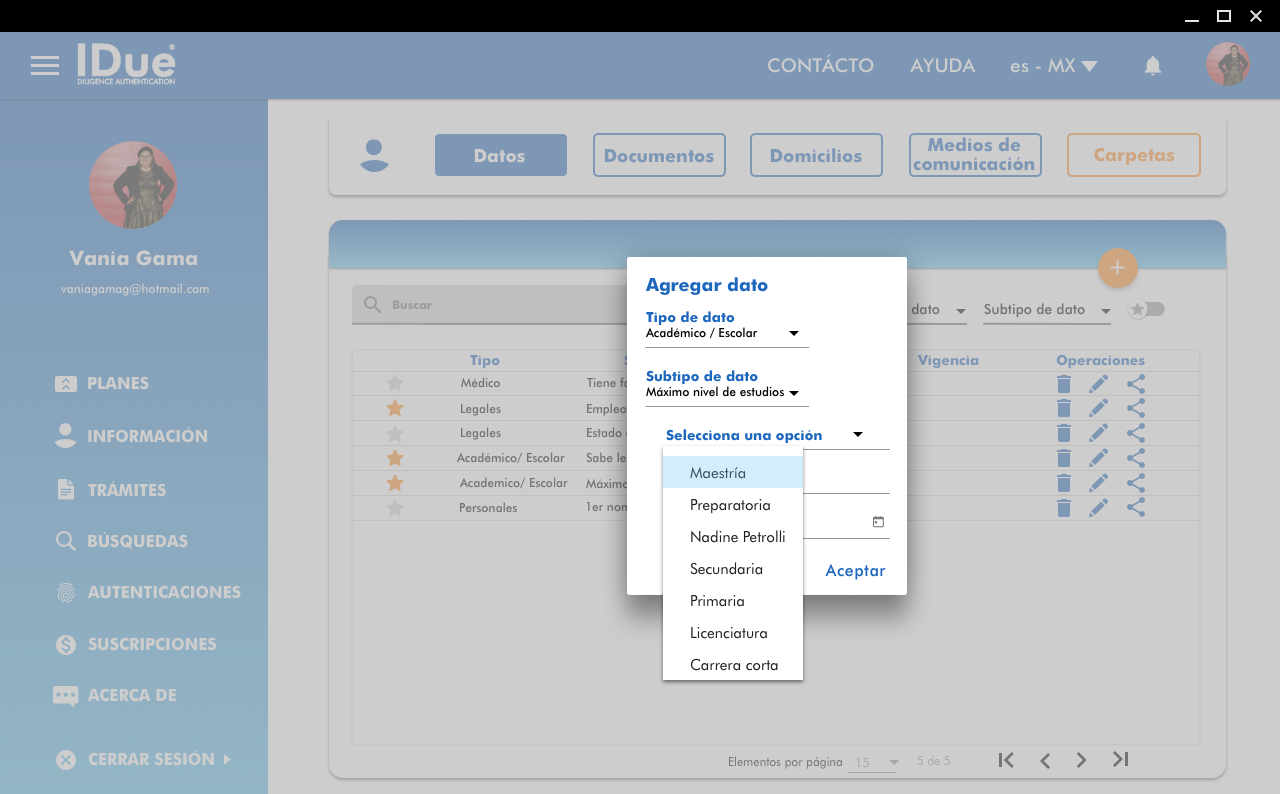
Task: Click the calendar icon in dialog
Action: click(x=878, y=522)
